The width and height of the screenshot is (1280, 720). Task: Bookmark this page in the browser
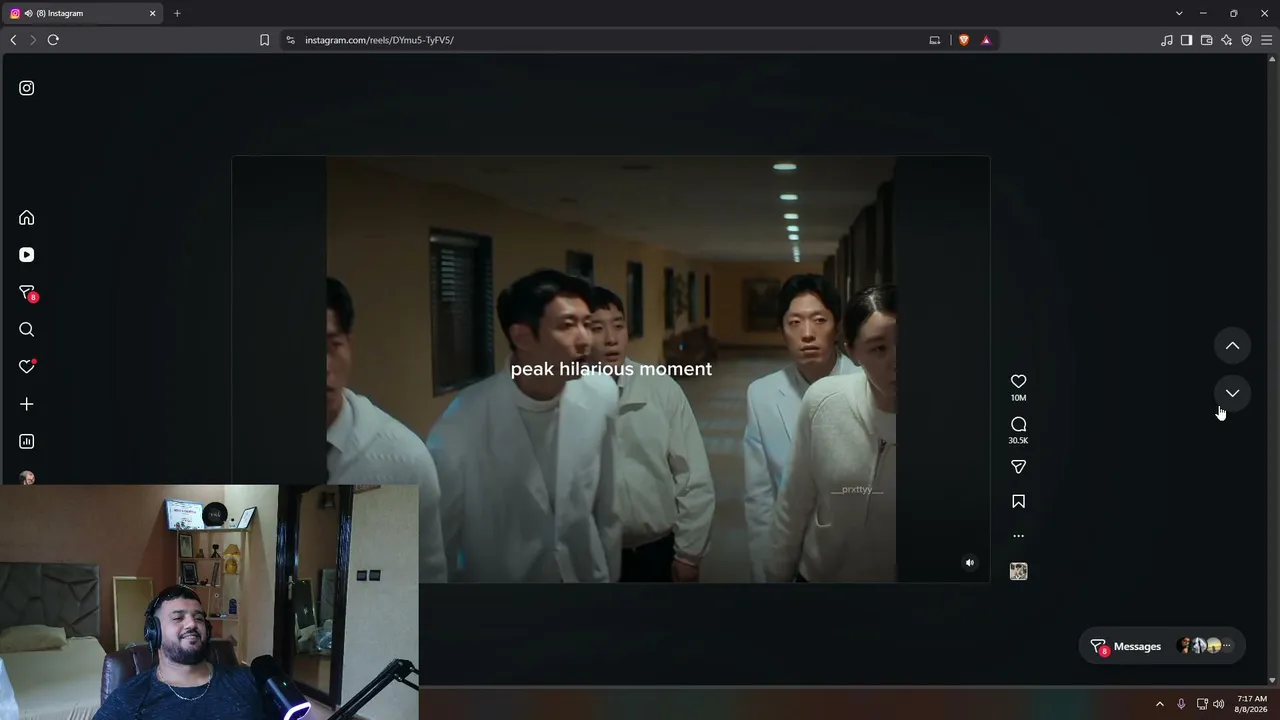tap(264, 40)
